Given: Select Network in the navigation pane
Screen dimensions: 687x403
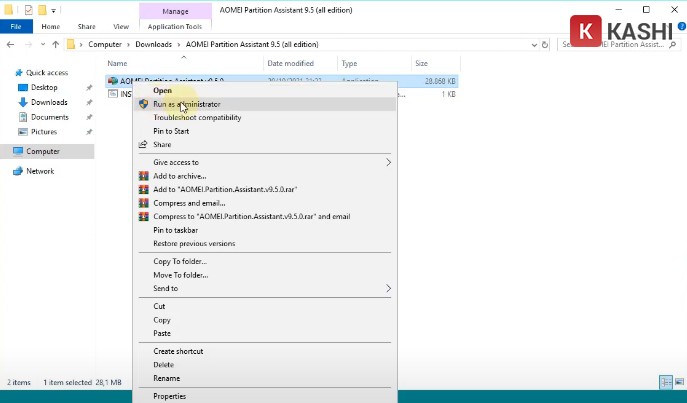Looking at the screenshot, I should [40, 171].
